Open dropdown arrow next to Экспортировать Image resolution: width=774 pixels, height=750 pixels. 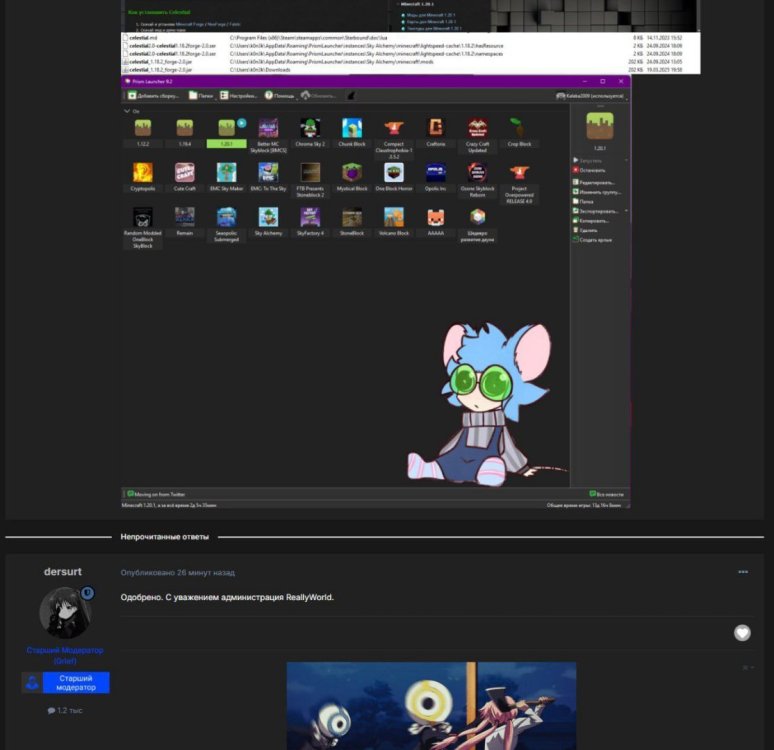click(x=626, y=211)
